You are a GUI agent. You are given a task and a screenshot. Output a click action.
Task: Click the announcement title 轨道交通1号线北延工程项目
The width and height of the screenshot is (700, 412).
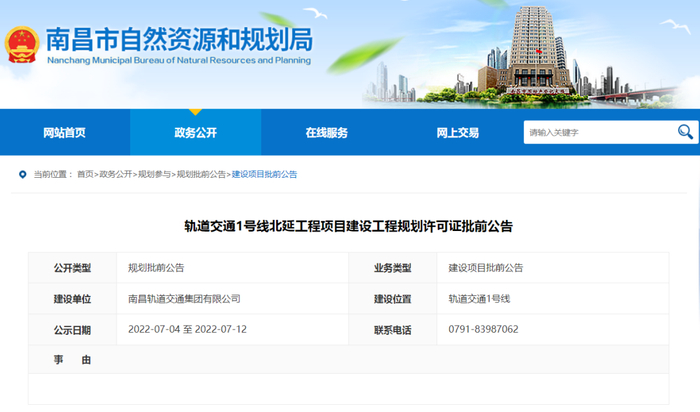[x=349, y=226]
